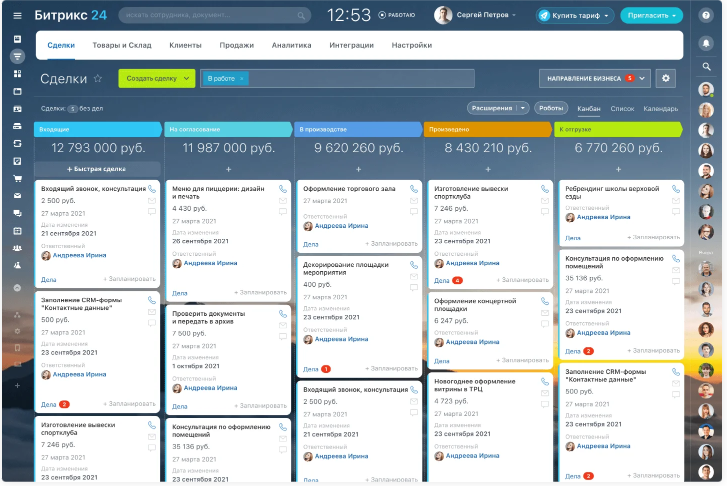Click the right sidebar search magnifier icon
Screen dimensions: 727x486
pyautogui.click(x=706, y=67)
